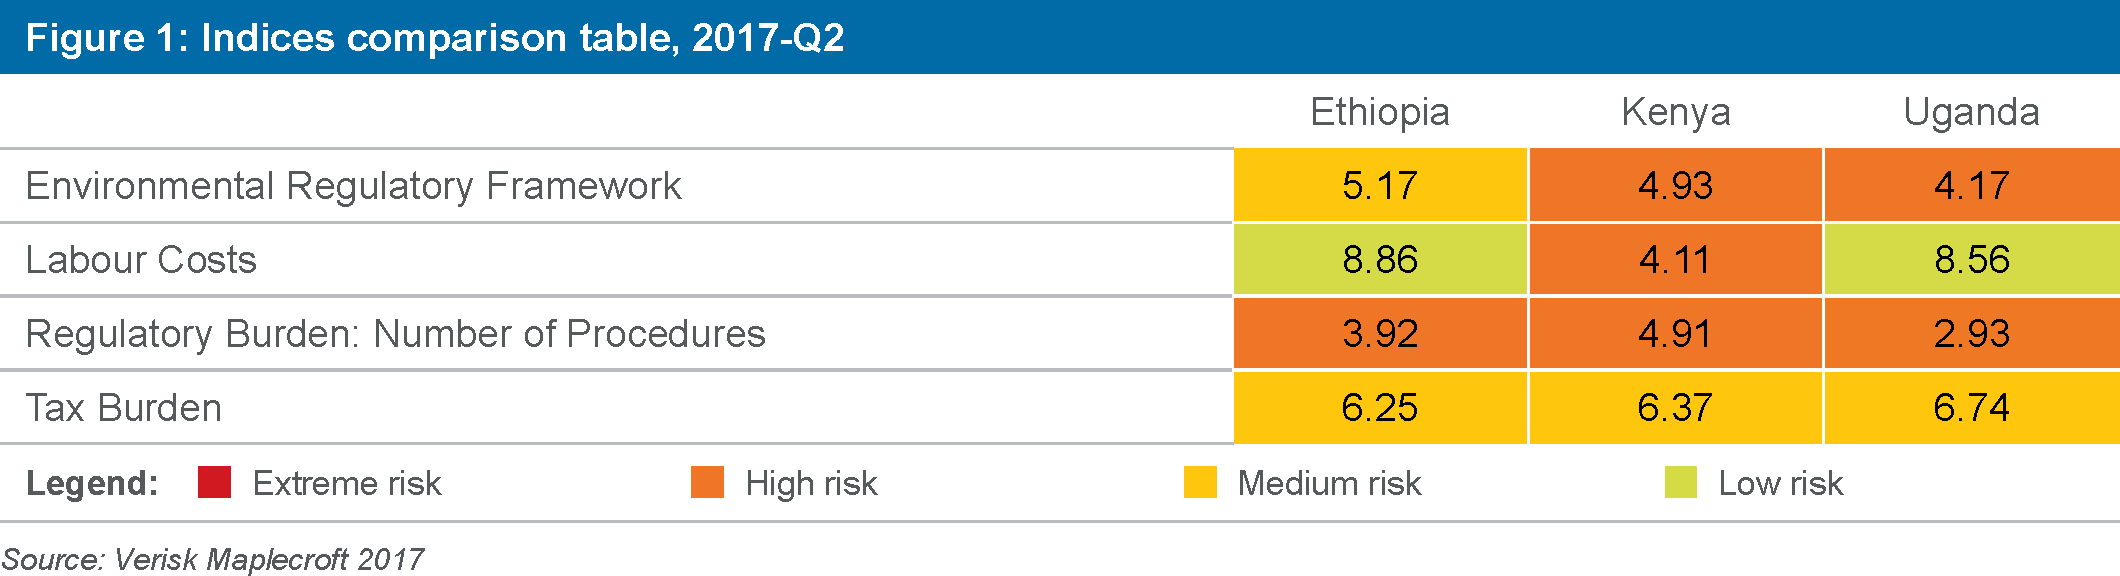Click Uganda's 8.56 Labour Costs cell
2120x576 pixels.
point(1971,260)
